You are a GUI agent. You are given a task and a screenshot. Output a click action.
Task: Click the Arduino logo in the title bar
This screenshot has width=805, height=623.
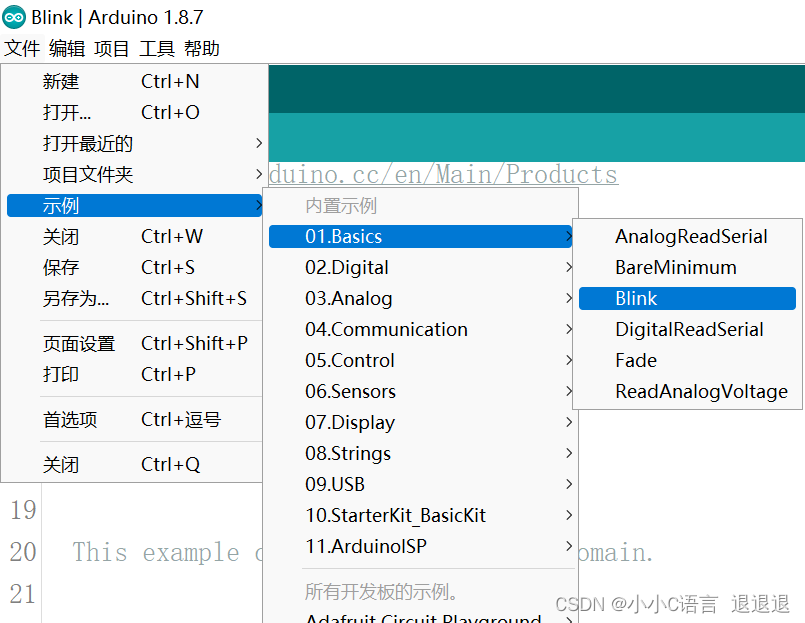coord(15,17)
